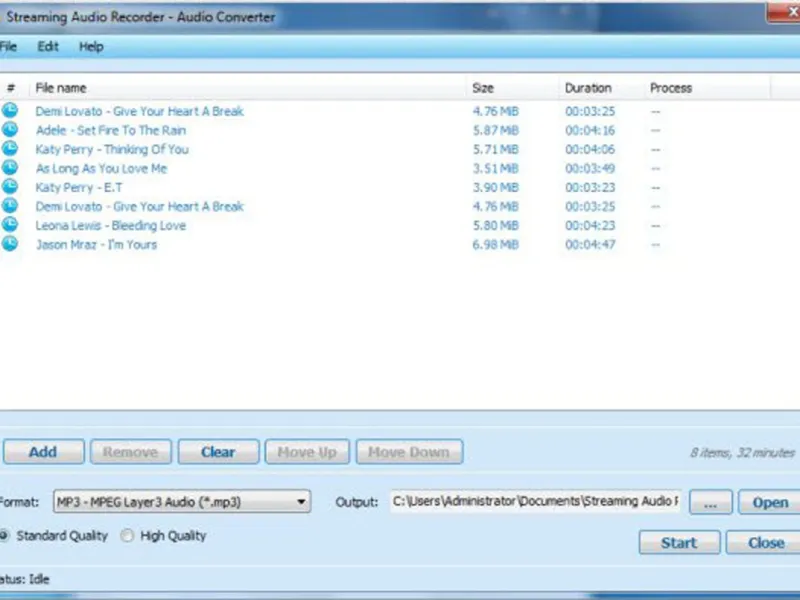Click duration 00:04:16
Image resolution: width=800 pixels, height=600 pixels.
[x=590, y=131]
